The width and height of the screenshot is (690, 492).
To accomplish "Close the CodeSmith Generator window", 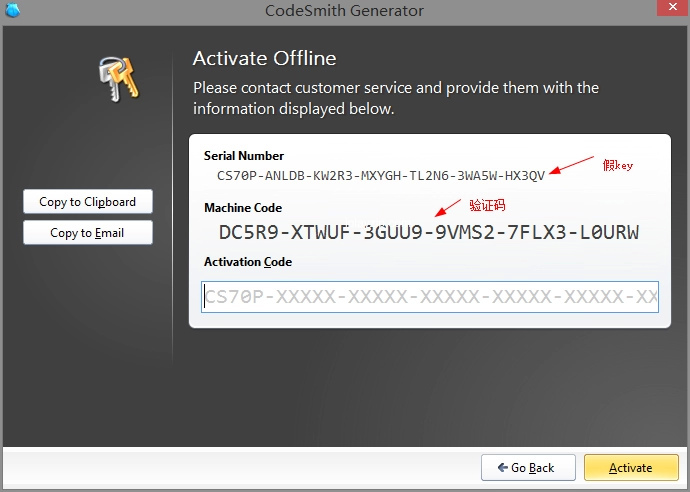I will coord(673,7).
